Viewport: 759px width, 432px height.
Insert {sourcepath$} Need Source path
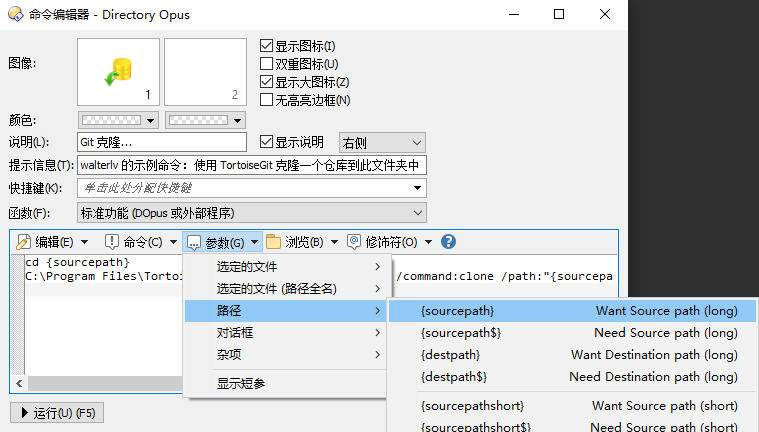pyautogui.click(x=572, y=333)
